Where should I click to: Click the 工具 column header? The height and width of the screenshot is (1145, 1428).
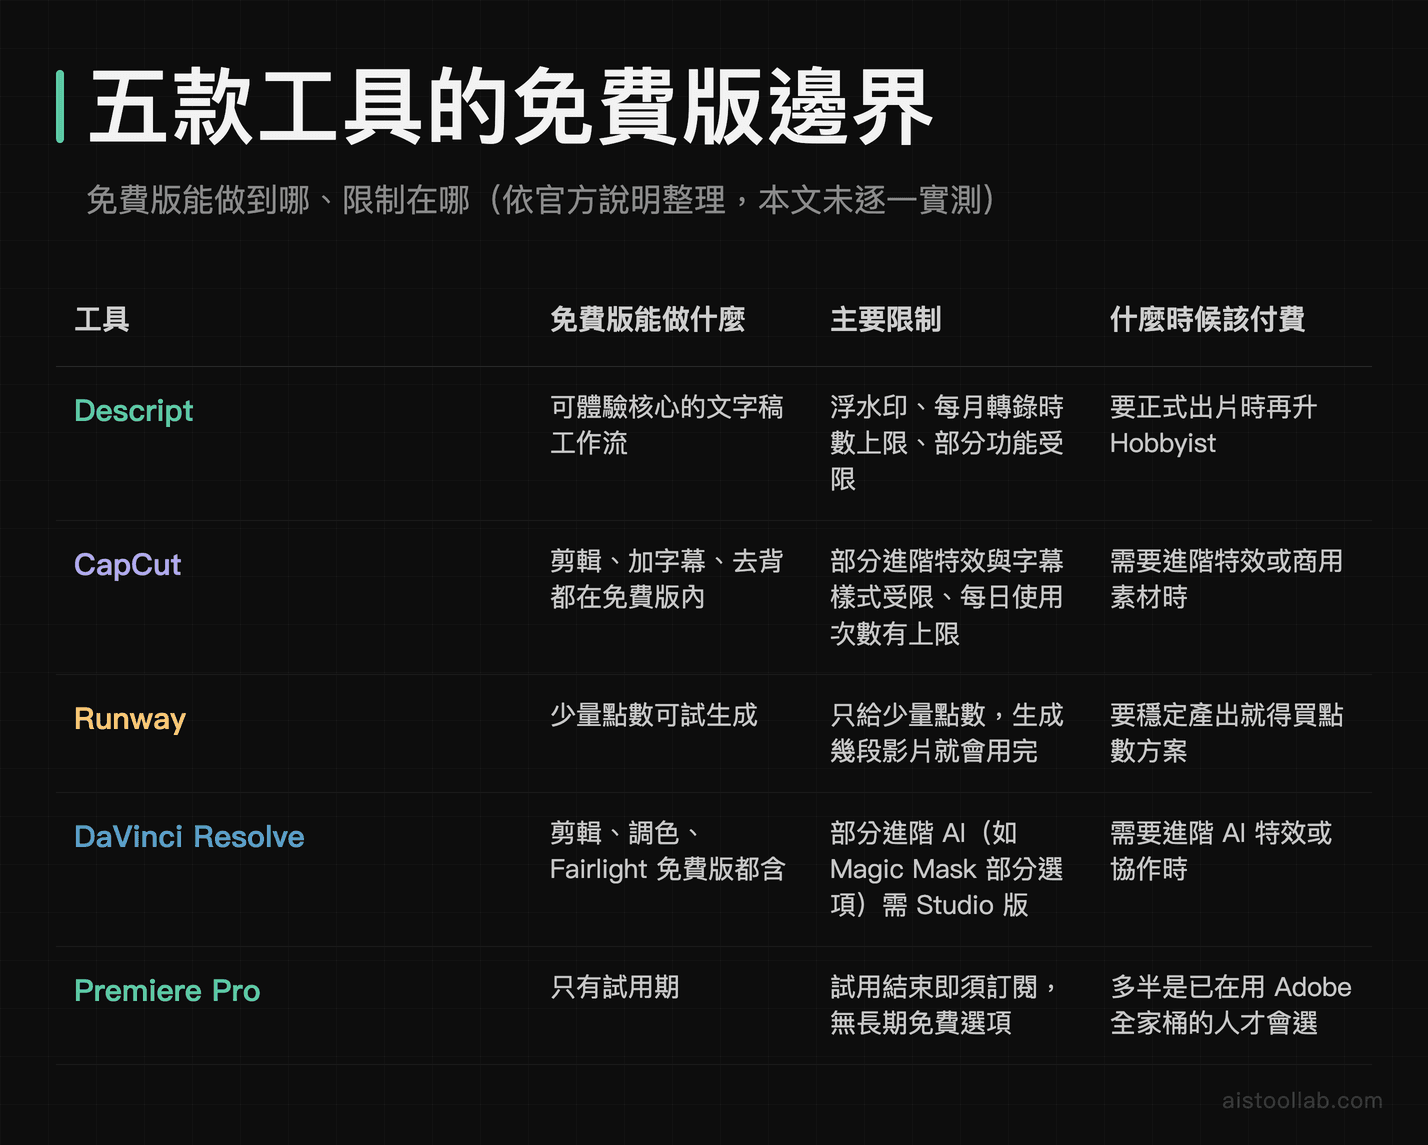coord(102,320)
